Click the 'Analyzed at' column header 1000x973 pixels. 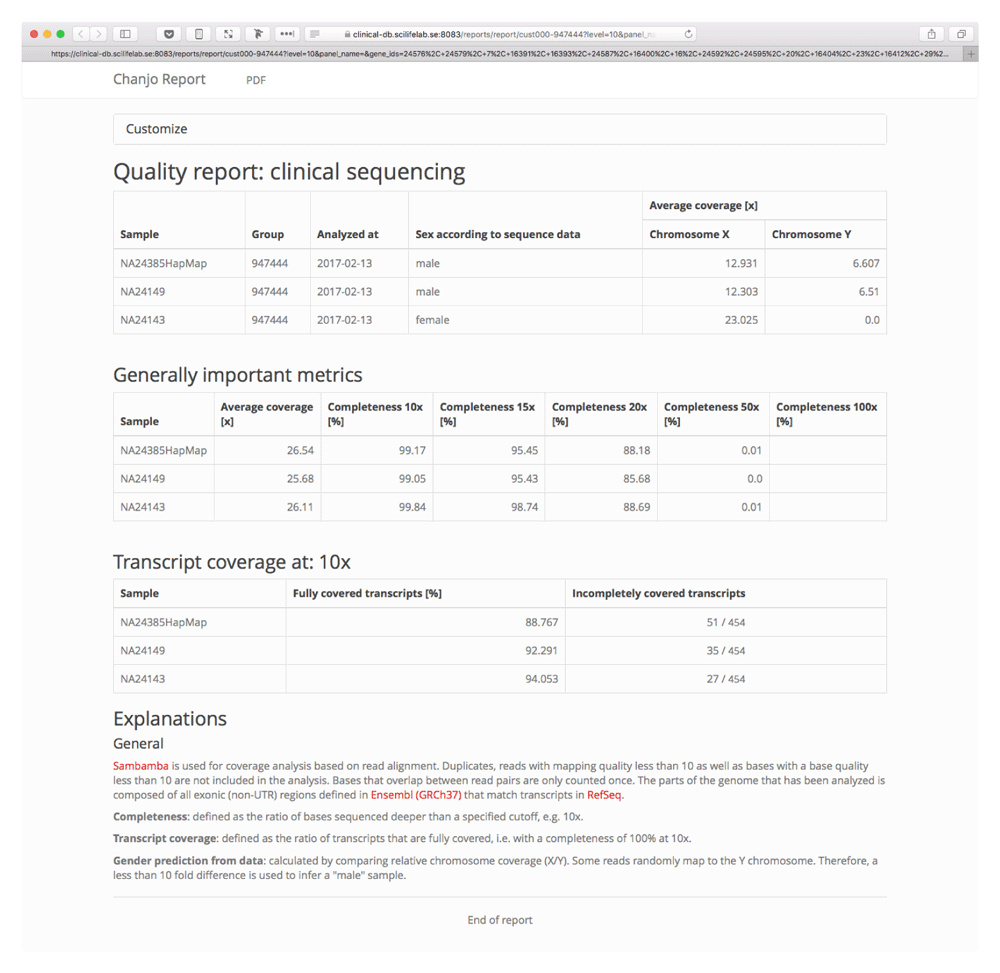tap(348, 234)
